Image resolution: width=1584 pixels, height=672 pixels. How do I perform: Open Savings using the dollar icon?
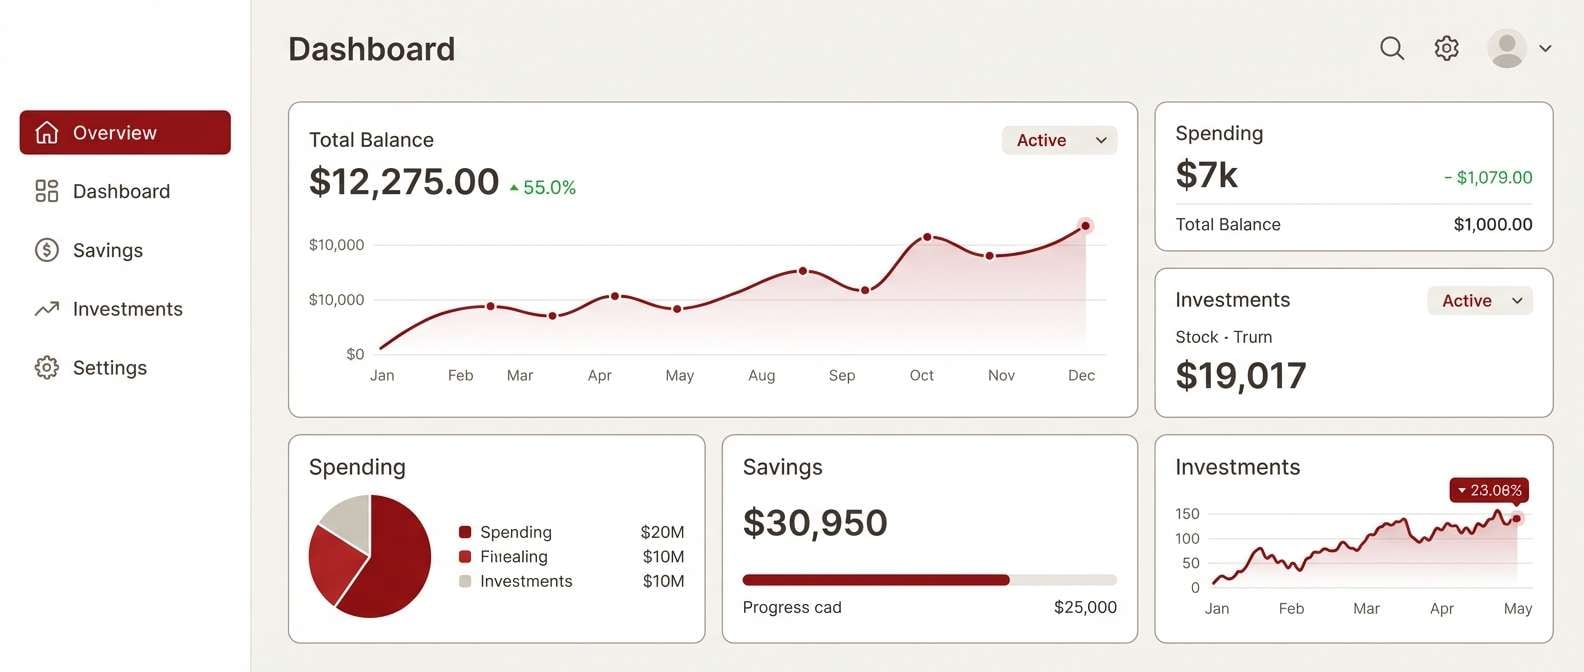46,250
